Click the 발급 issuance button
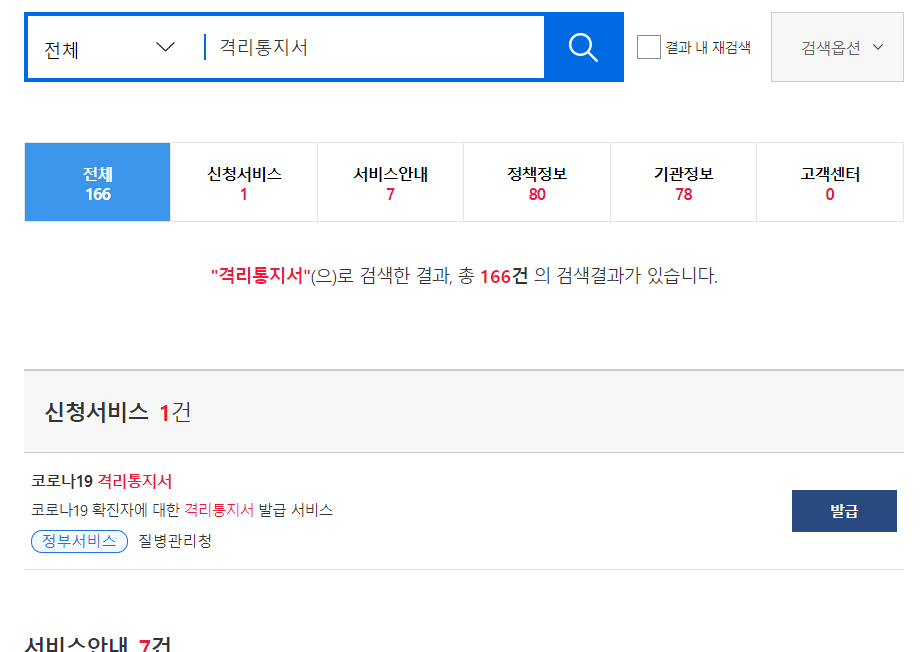Image resolution: width=920 pixels, height=652 pixels. coord(844,510)
